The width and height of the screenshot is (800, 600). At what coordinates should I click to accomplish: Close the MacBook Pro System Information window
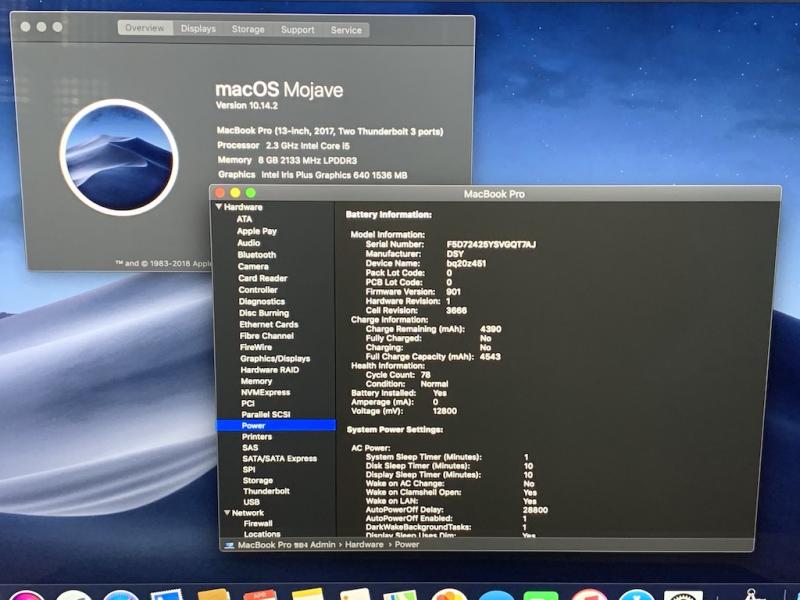tap(220, 192)
